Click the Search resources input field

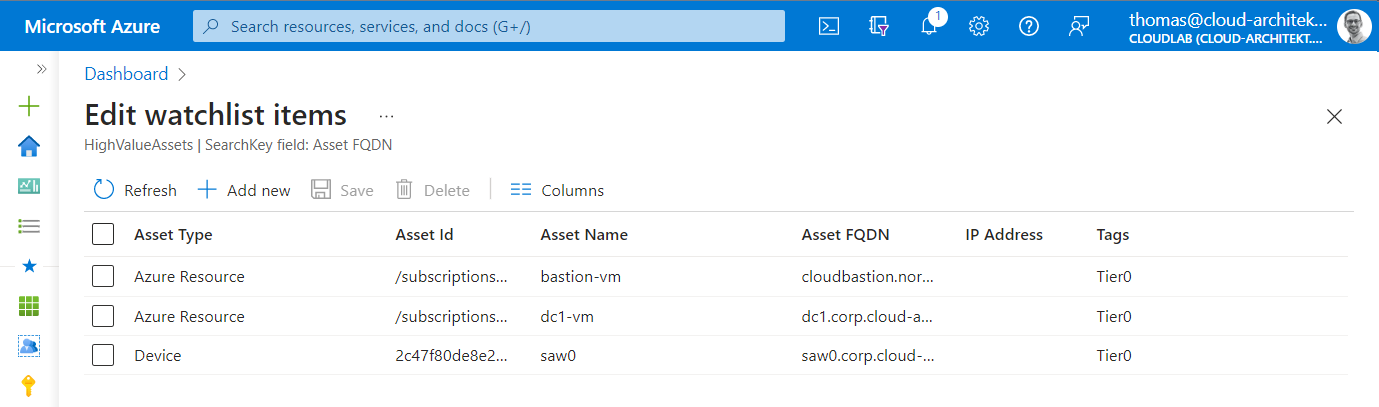(489, 27)
